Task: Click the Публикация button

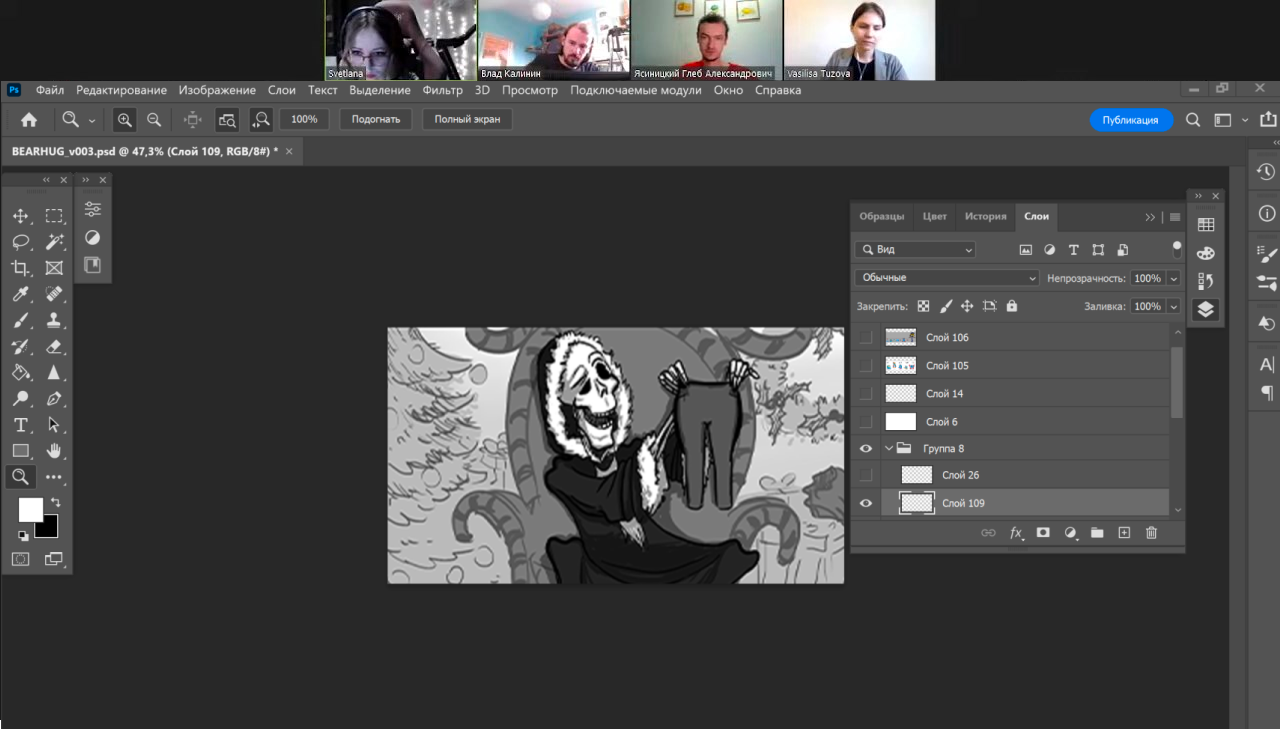Action: 1131,120
